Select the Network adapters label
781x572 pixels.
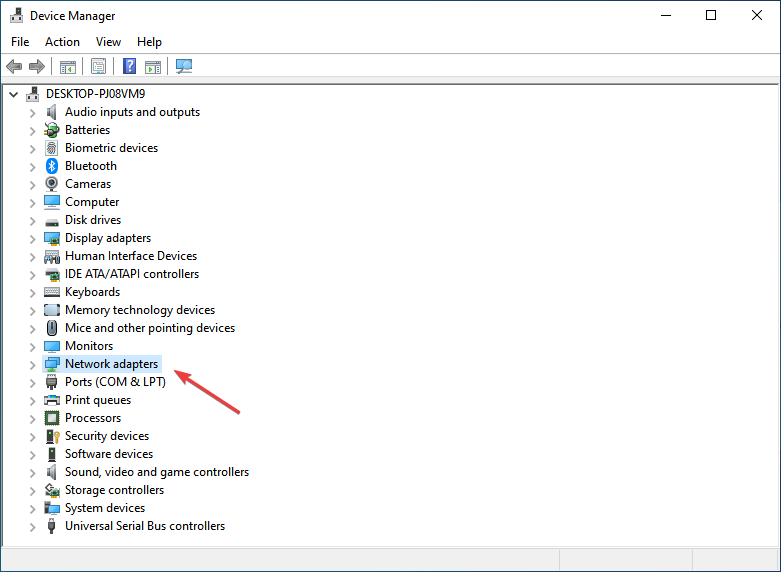pos(112,364)
